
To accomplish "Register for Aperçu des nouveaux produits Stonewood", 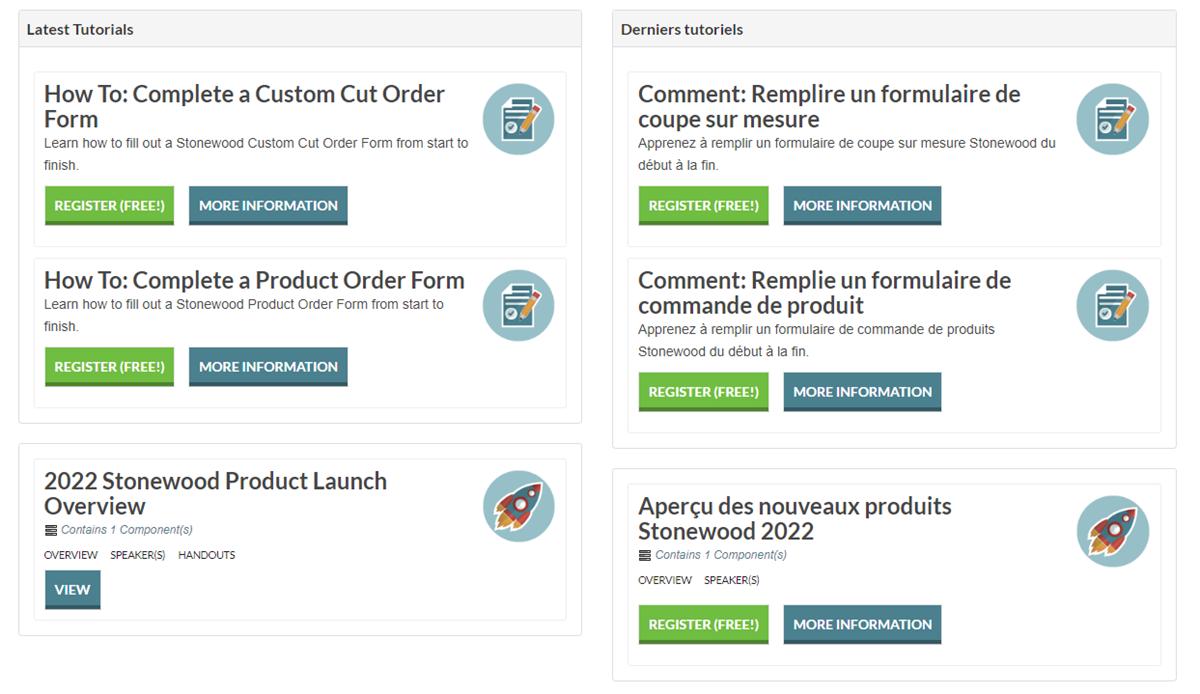I will 703,624.
